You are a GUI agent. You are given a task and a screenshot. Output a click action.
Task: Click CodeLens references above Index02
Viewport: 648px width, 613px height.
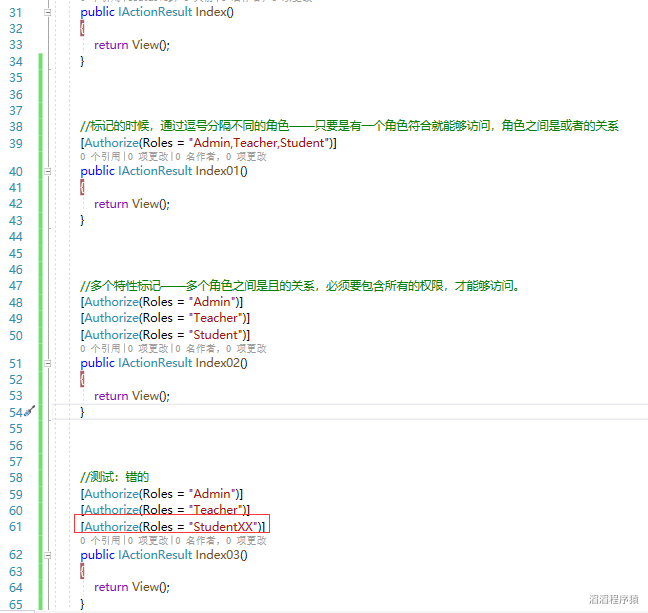pos(100,348)
